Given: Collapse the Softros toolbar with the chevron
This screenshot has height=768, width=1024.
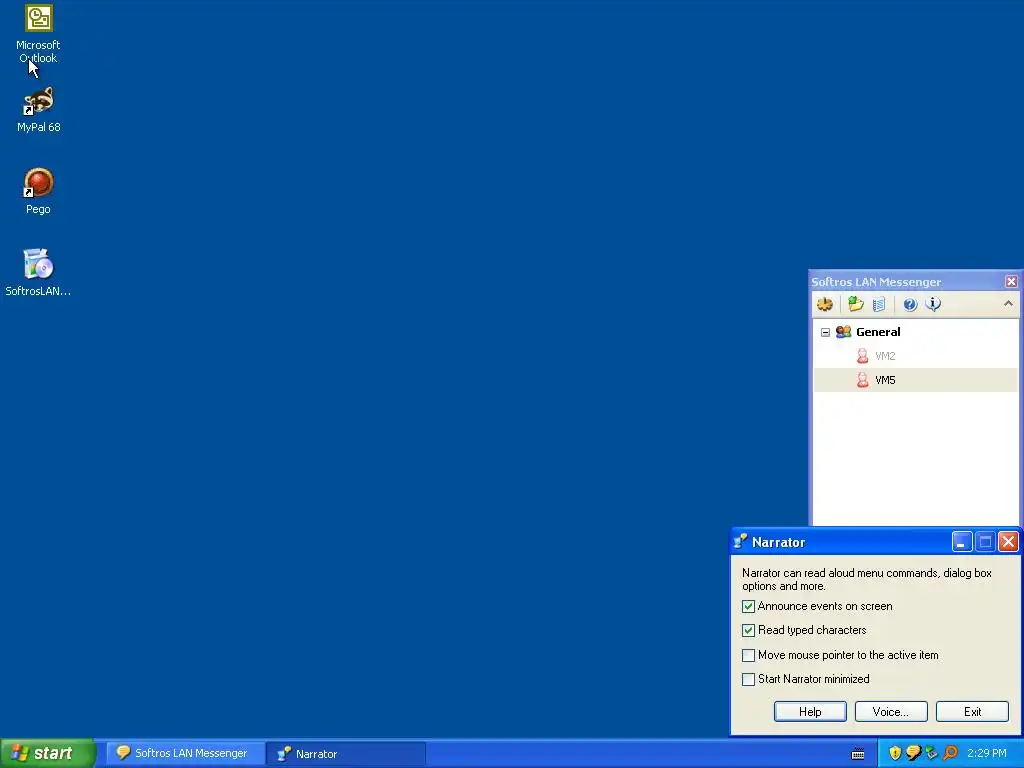Looking at the screenshot, I should (1008, 304).
